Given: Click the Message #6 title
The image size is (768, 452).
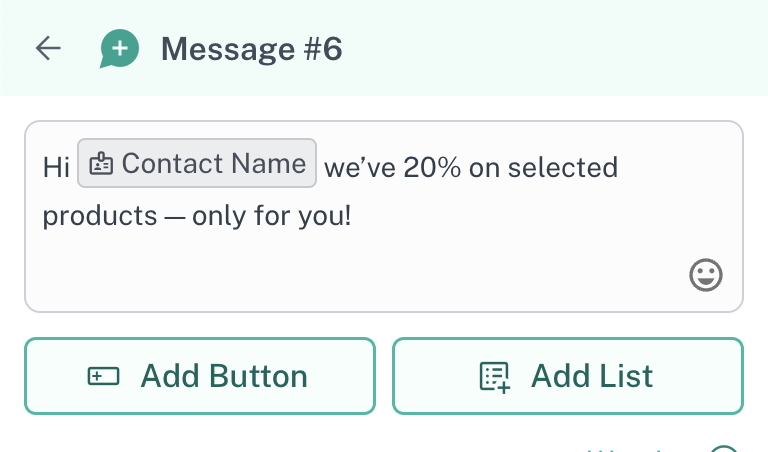Looking at the screenshot, I should [251, 48].
